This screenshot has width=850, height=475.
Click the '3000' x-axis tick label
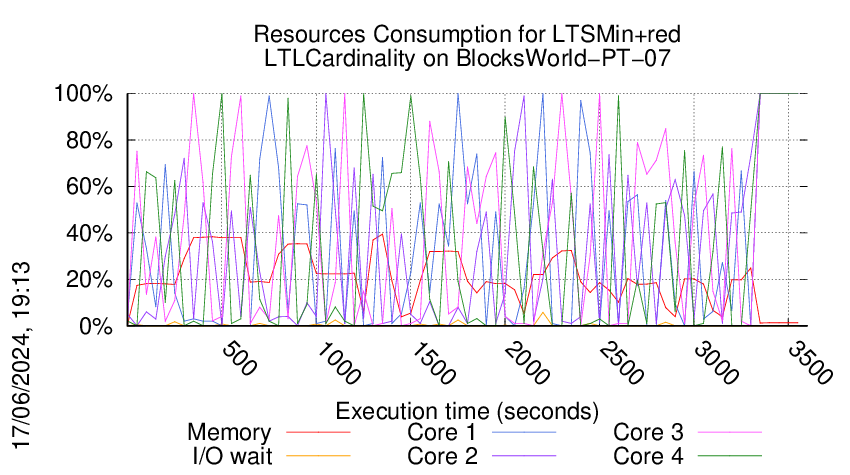click(x=716, y=363)
